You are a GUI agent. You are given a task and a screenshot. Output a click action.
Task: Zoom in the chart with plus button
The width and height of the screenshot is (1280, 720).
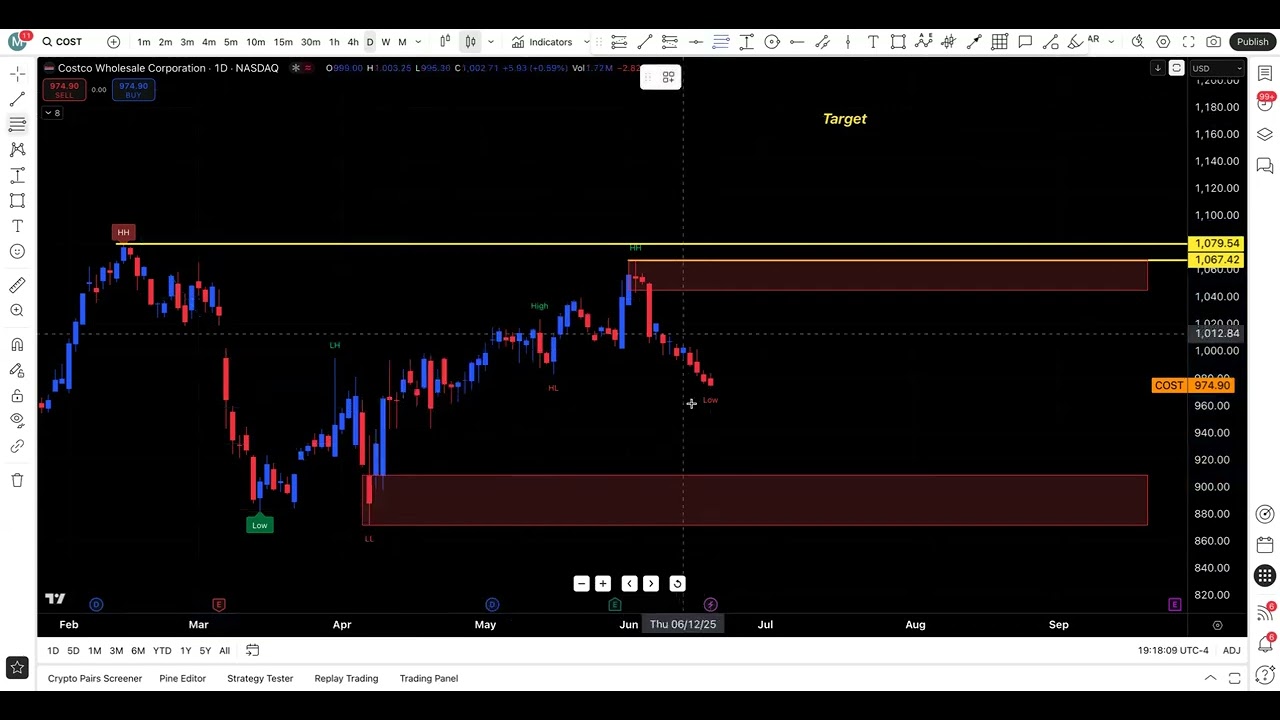tap(603, 584)
